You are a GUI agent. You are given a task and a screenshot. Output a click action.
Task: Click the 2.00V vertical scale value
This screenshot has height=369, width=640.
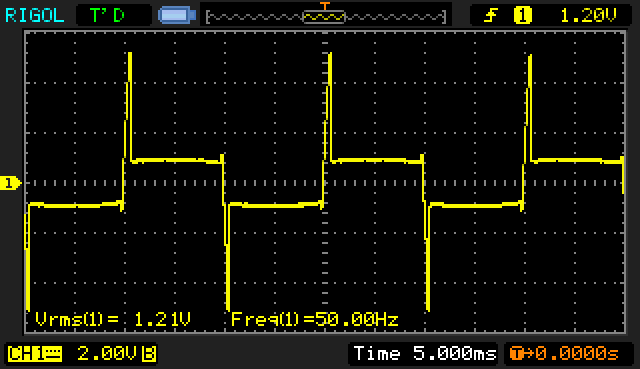[106, 353]
